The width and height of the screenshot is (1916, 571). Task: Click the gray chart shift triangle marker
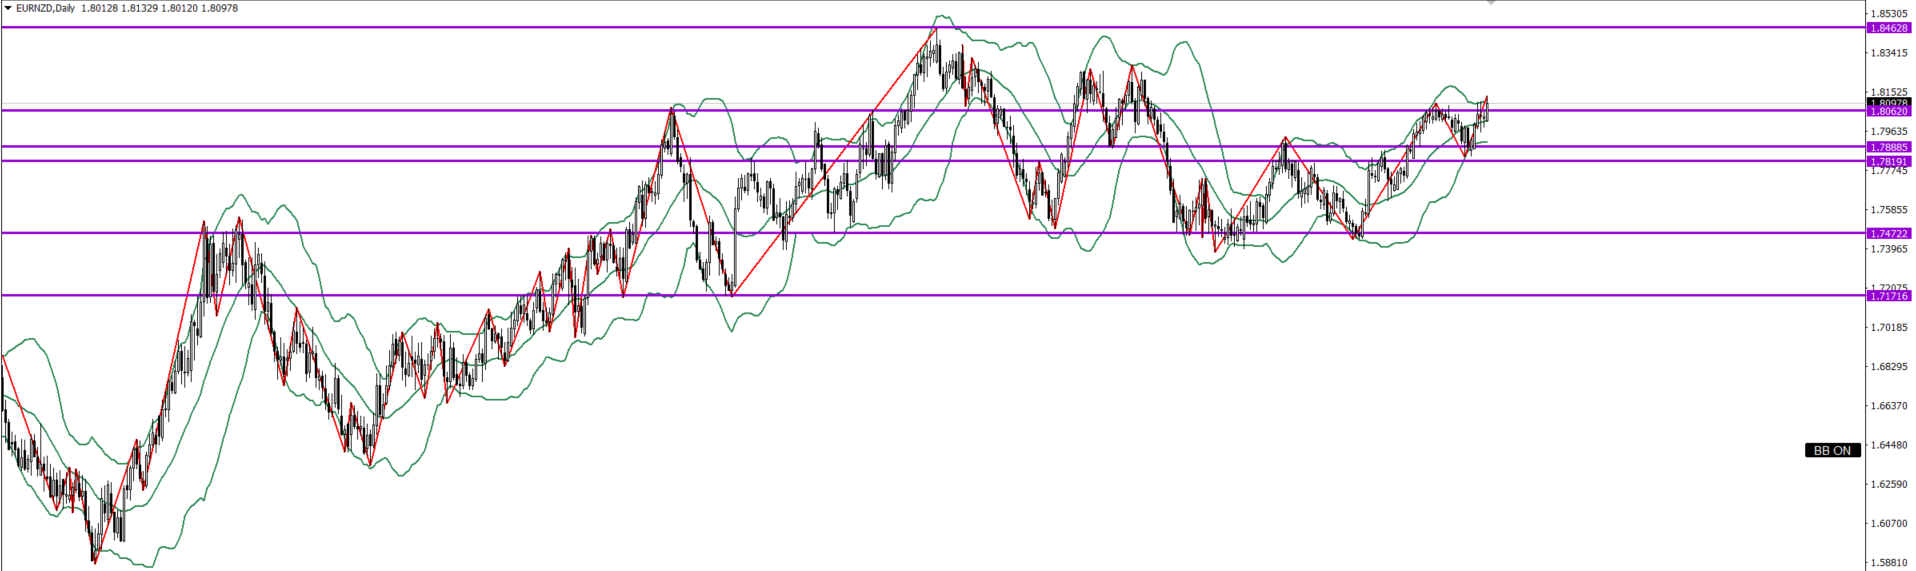click(1491, 3)
